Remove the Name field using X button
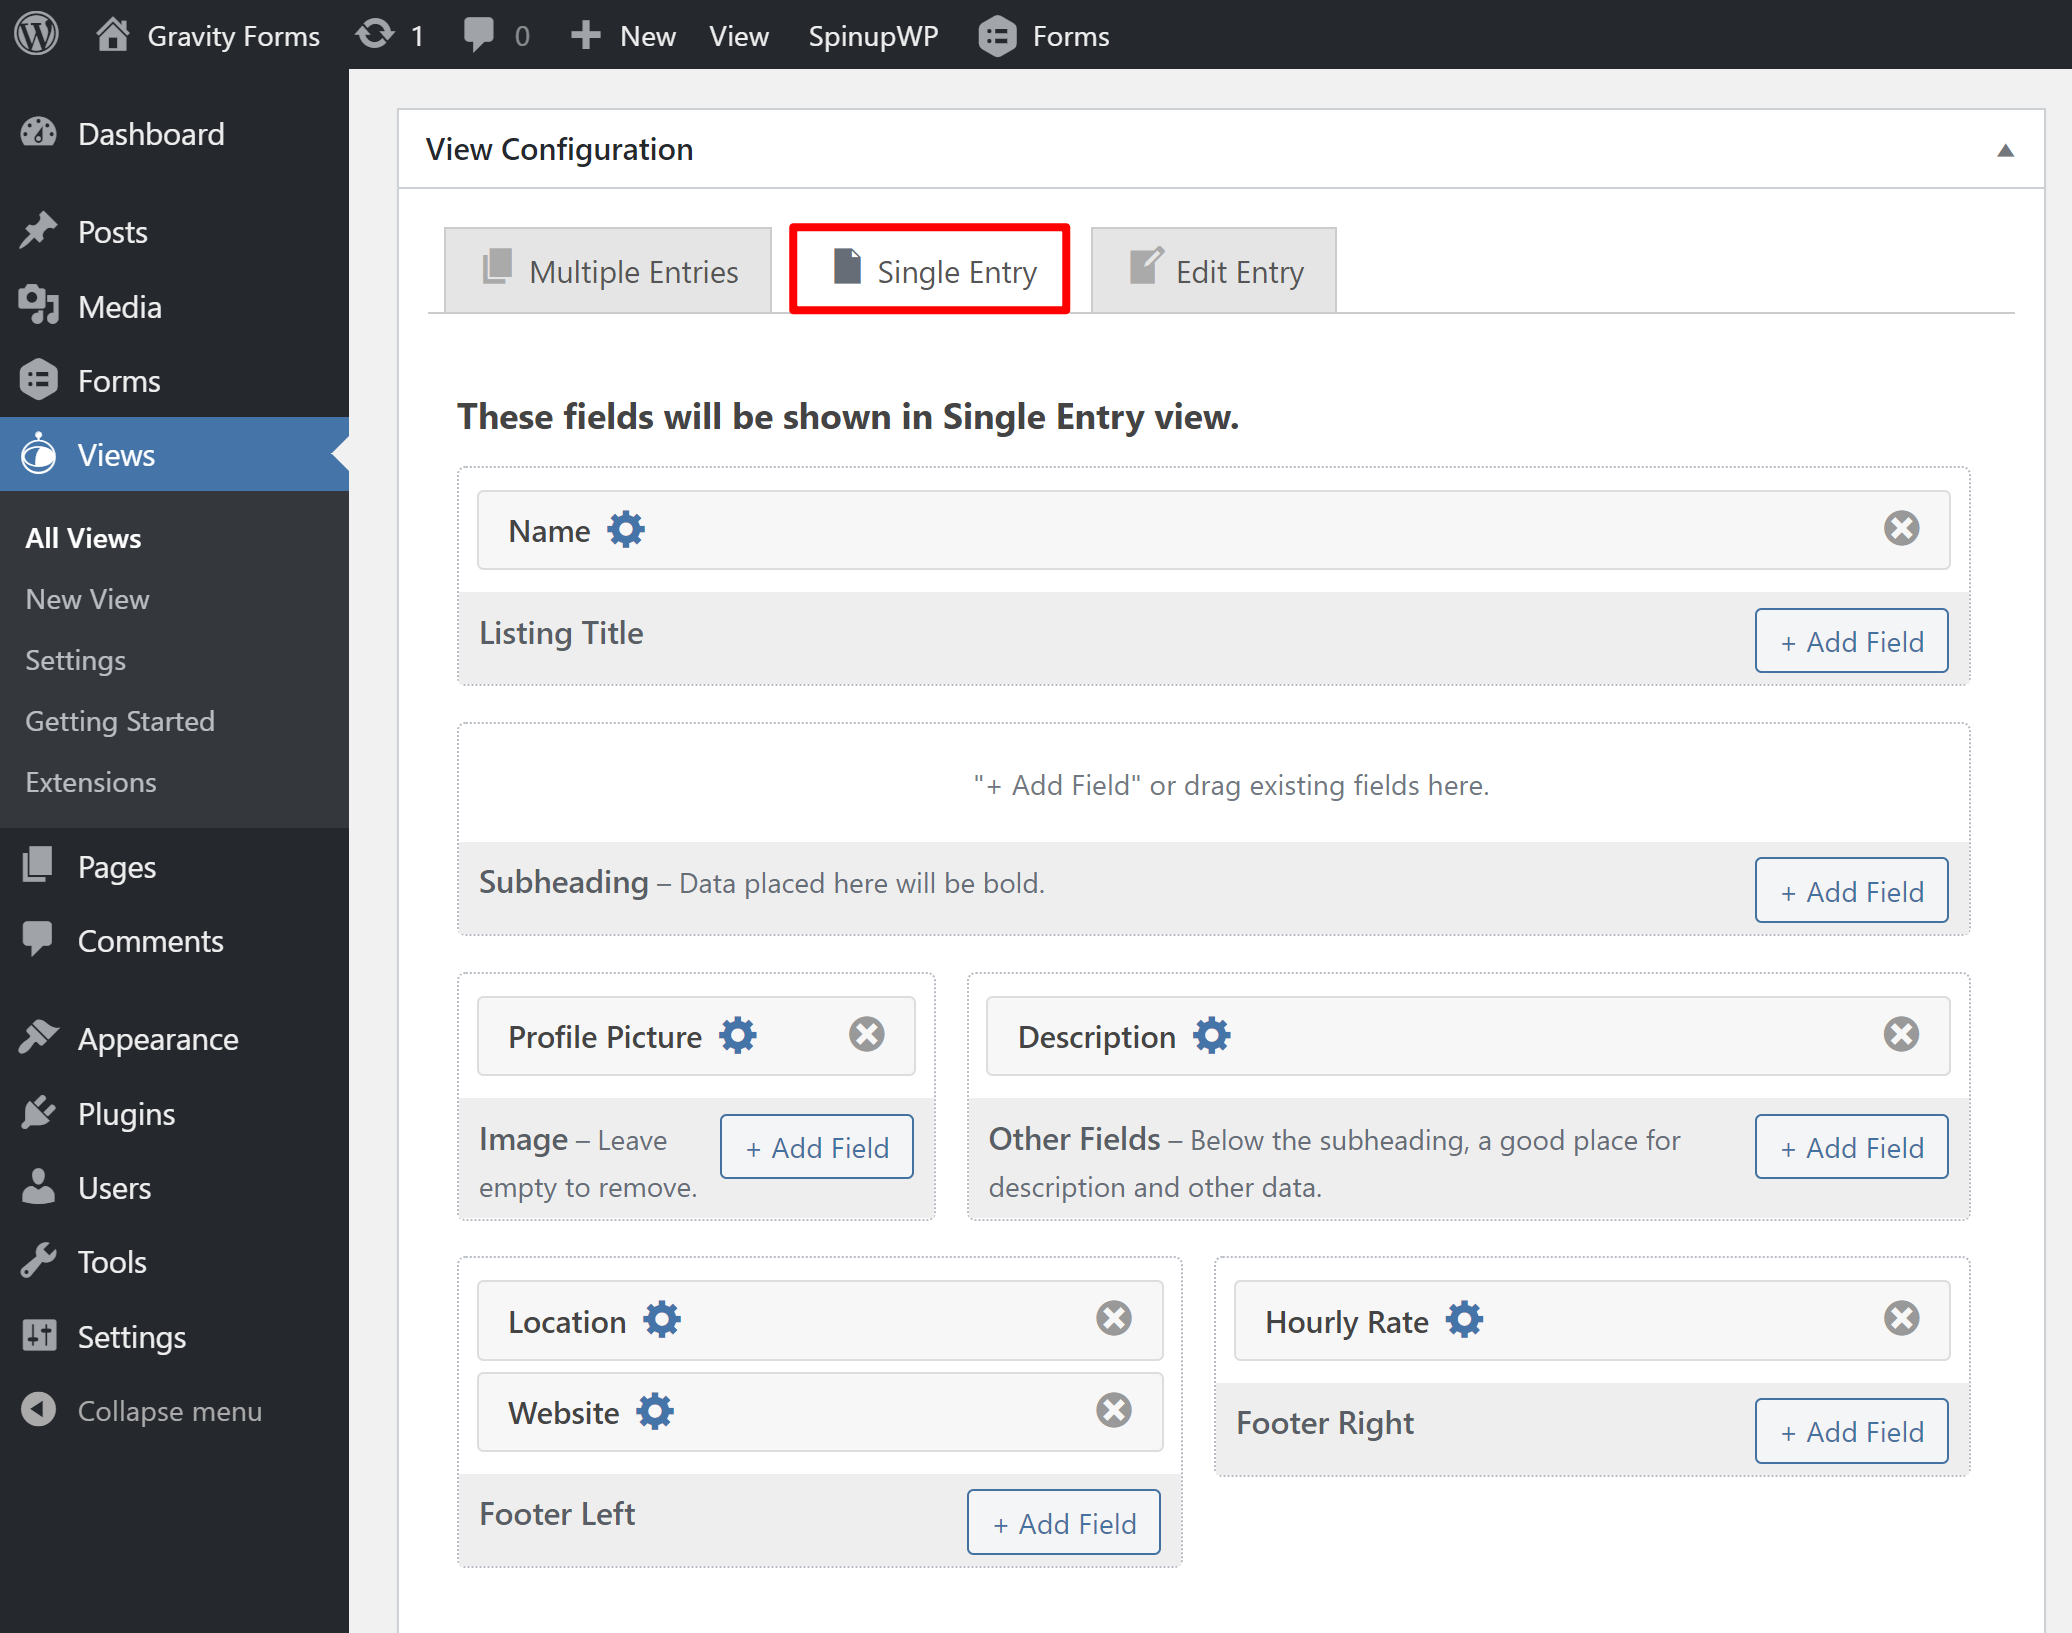This screenshot has width=2072, height=1633. click(1900, 528)
